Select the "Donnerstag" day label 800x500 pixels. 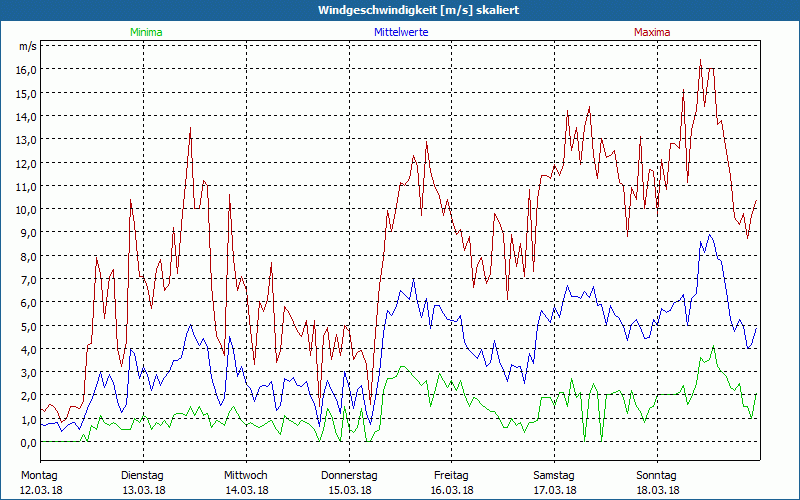tap(349, 475)
